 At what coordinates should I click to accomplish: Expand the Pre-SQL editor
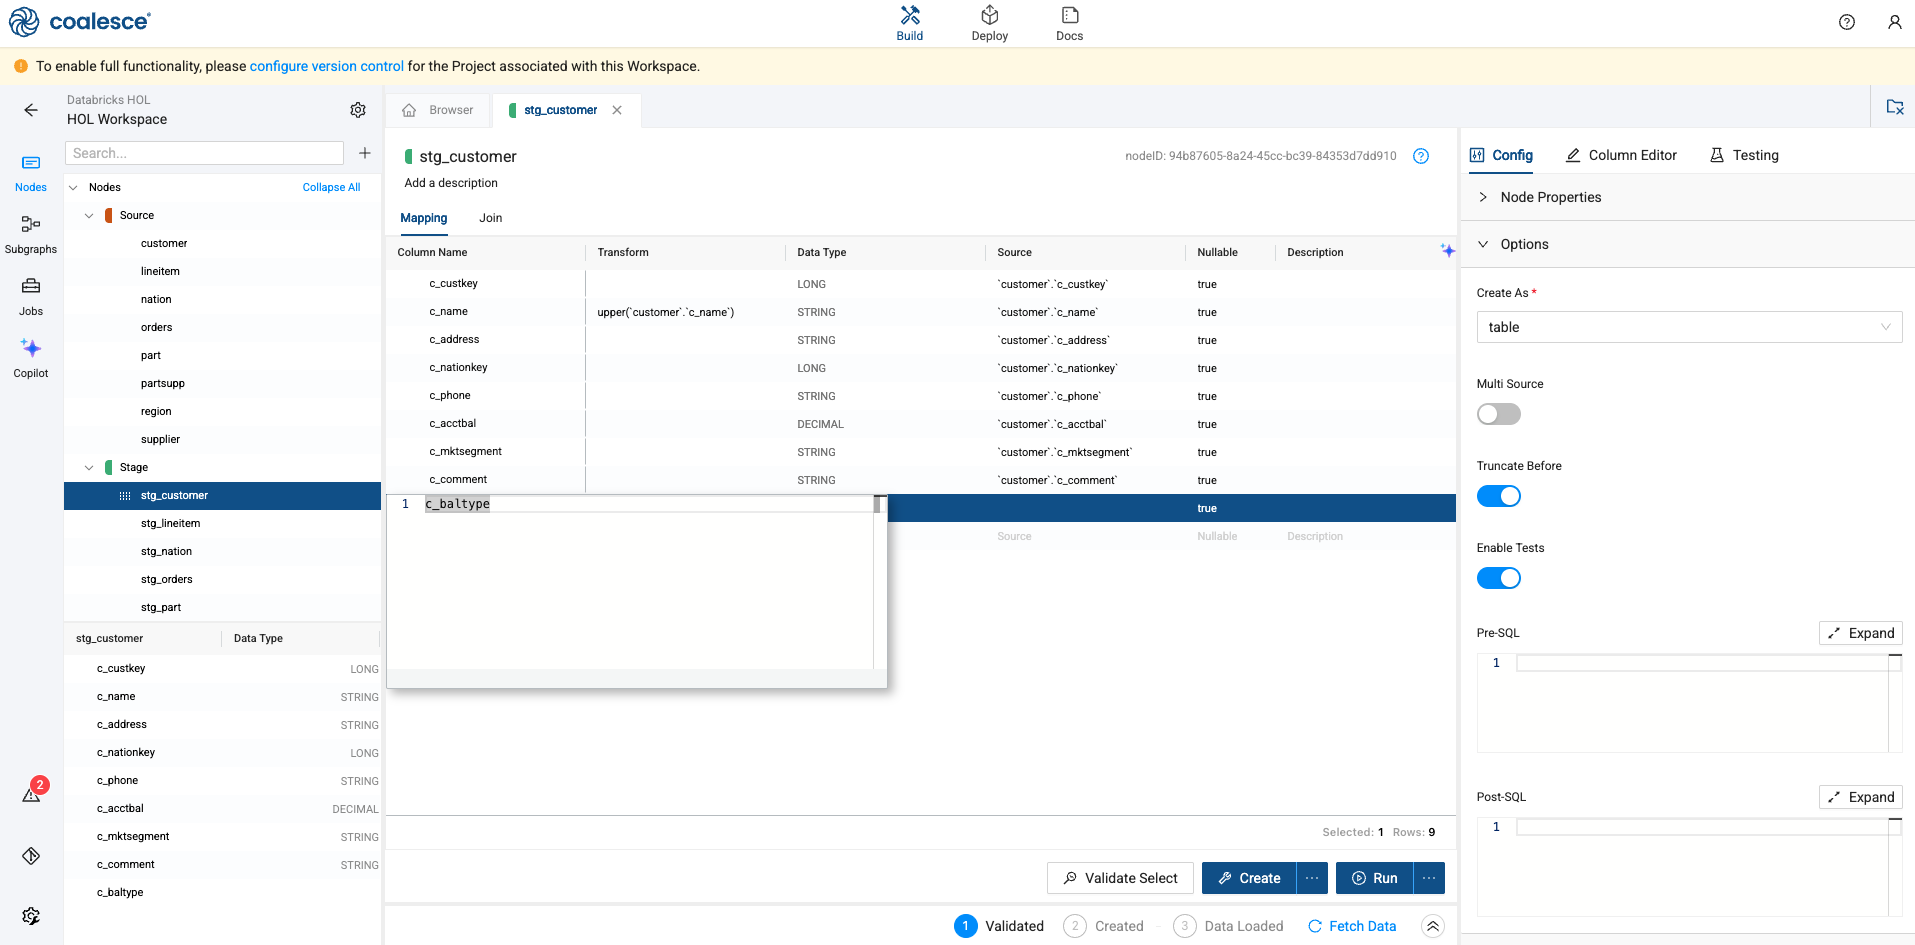(x=1860, y=633)
